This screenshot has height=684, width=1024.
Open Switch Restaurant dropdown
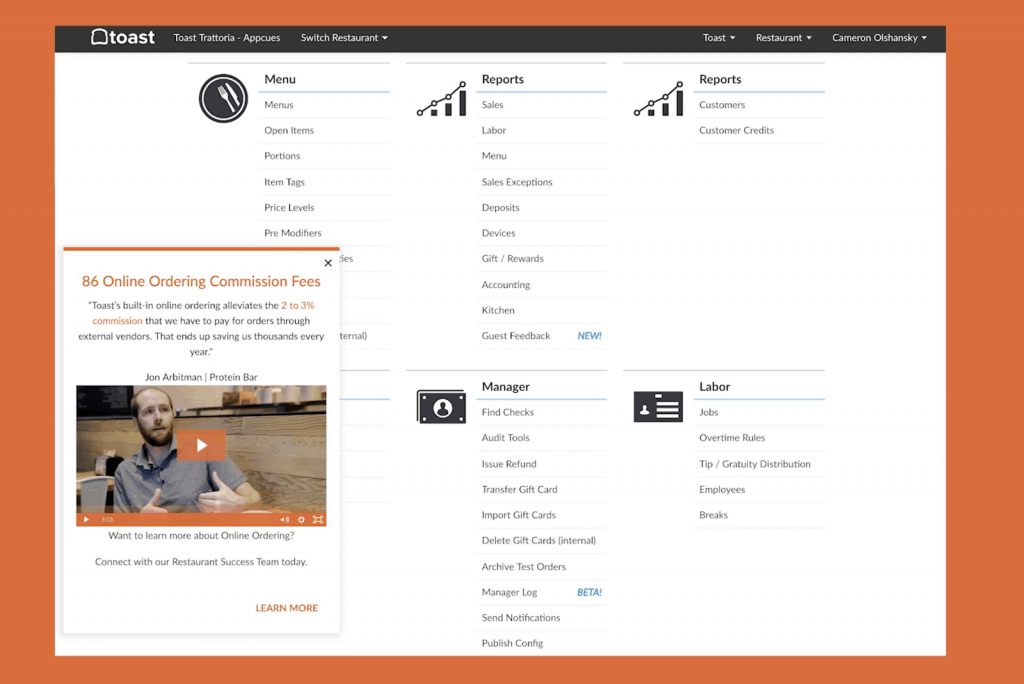tap(344, 38)
